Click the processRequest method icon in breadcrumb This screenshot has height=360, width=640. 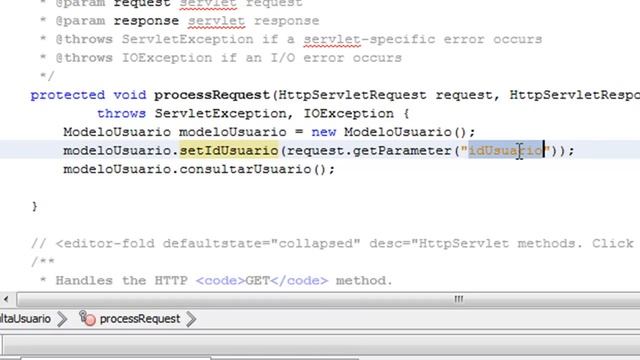coord(87,318)
